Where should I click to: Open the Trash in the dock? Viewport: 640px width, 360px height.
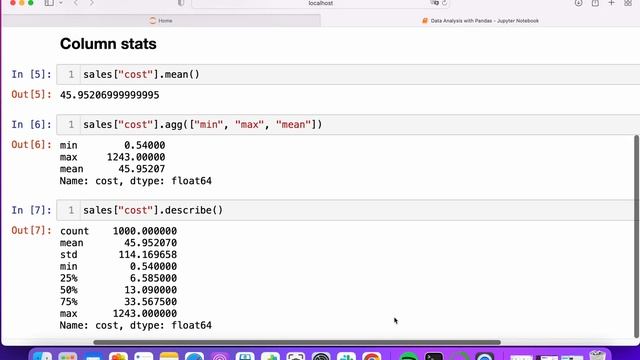pyautogui.click(x=597, y=356)
